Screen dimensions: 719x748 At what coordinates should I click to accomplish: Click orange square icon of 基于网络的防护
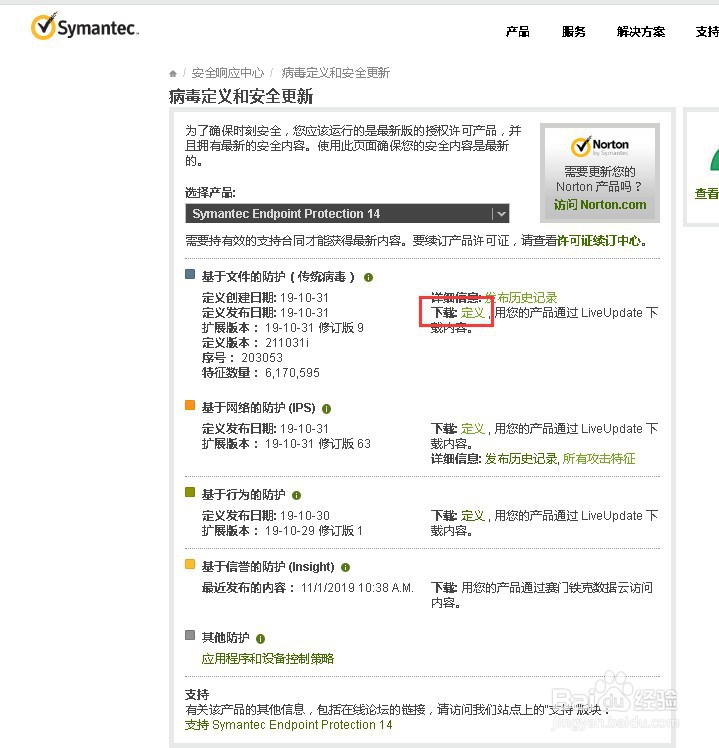[x=190, y=405]
